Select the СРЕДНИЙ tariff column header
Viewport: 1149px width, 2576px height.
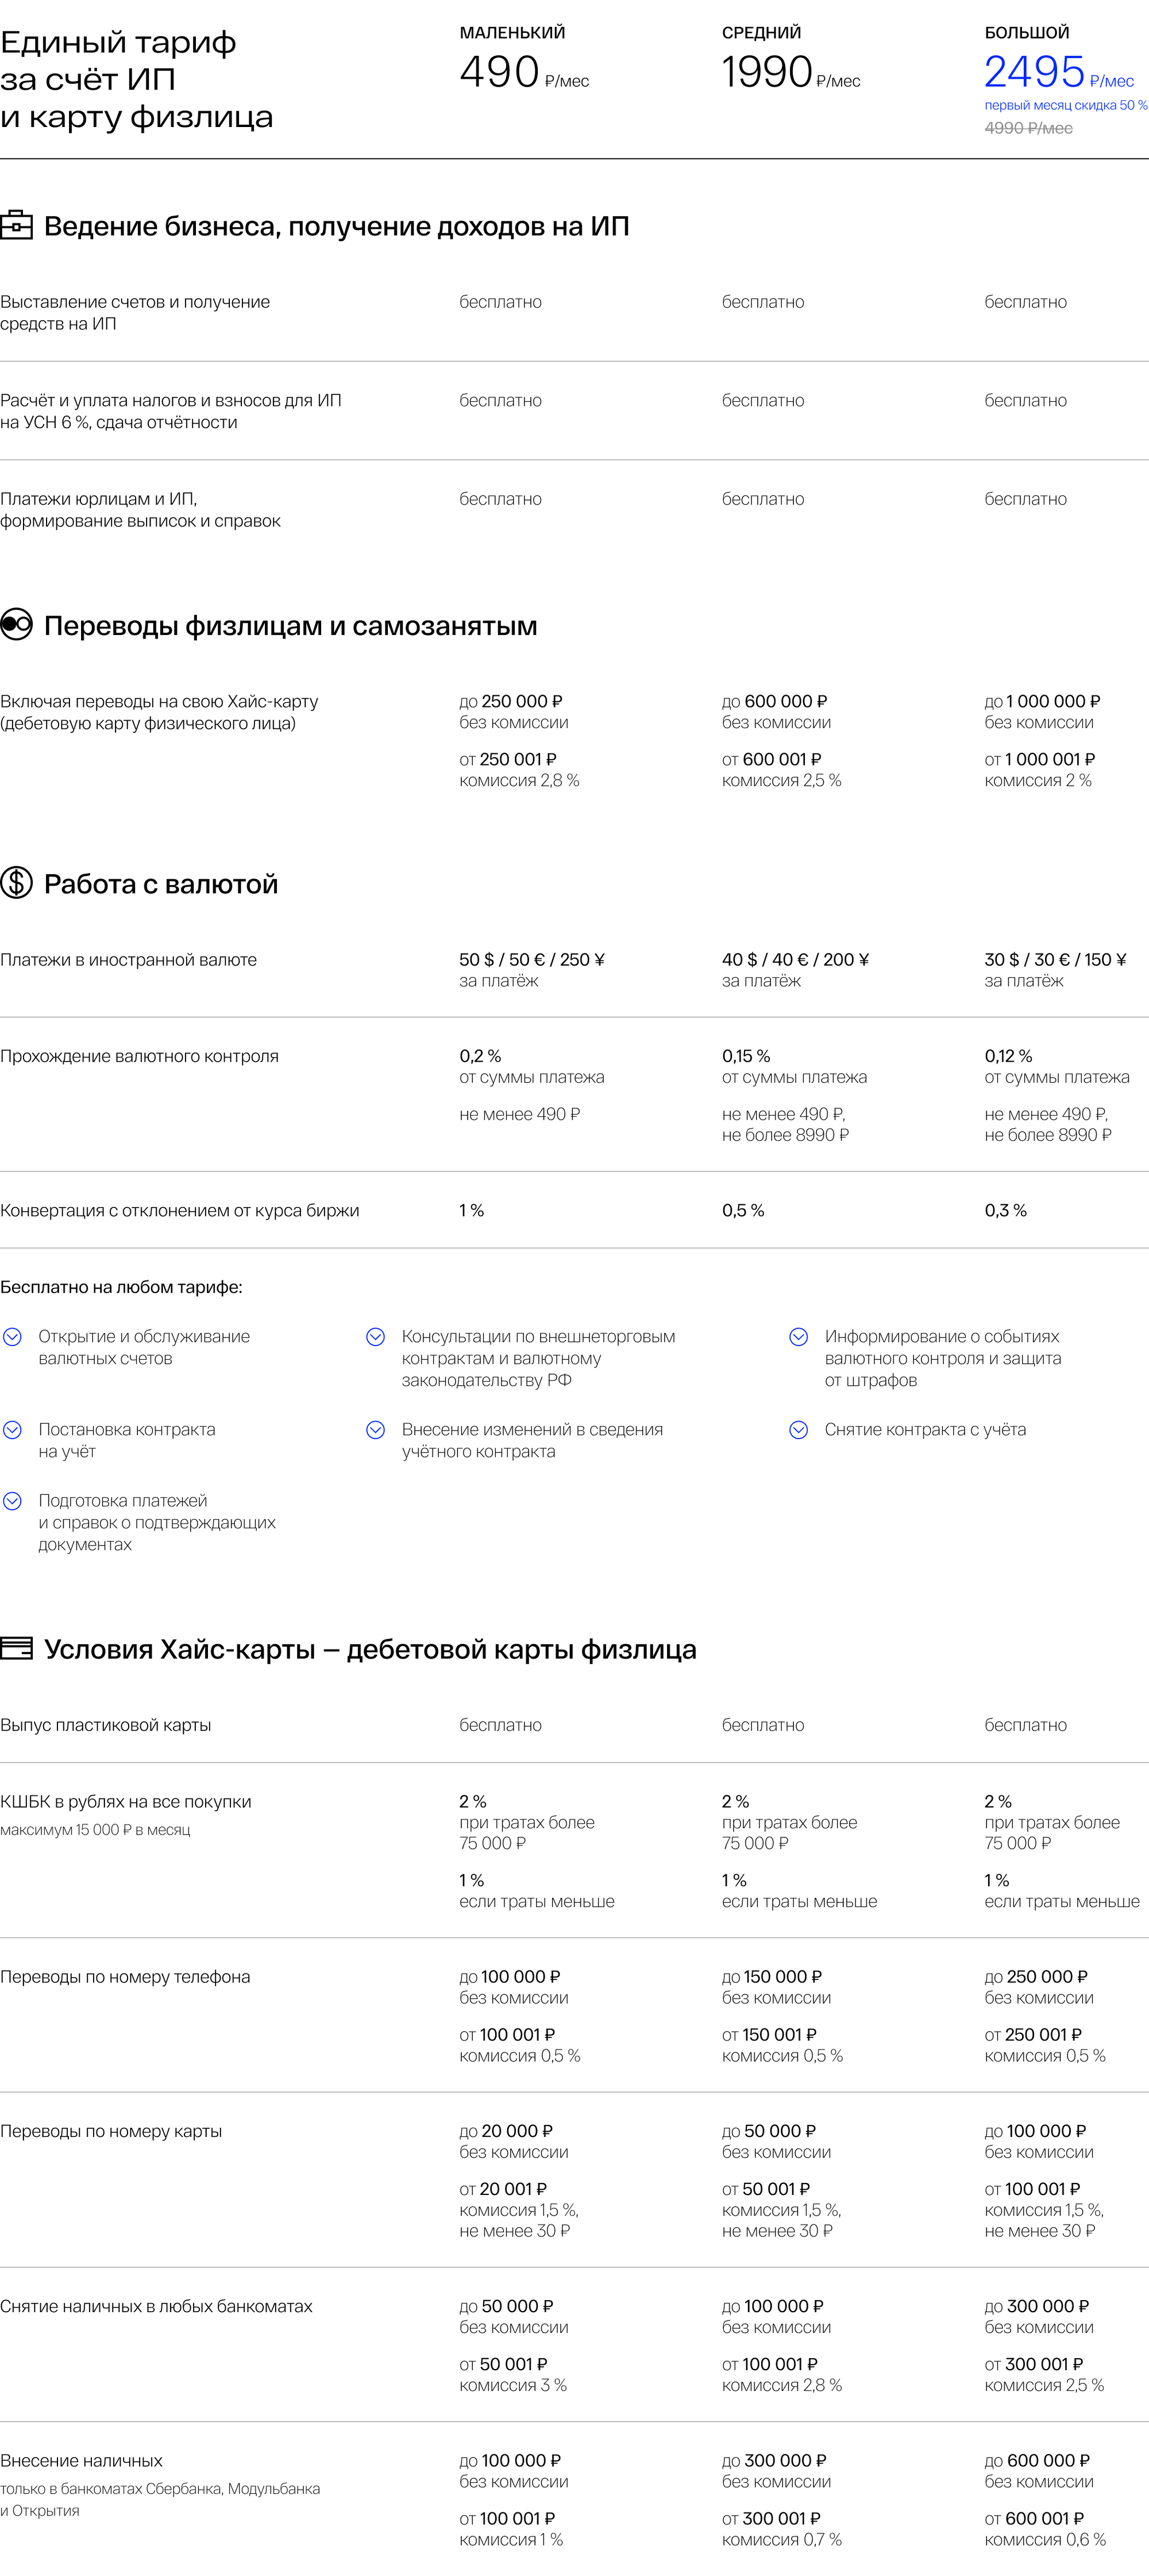[x=761, y=33]
